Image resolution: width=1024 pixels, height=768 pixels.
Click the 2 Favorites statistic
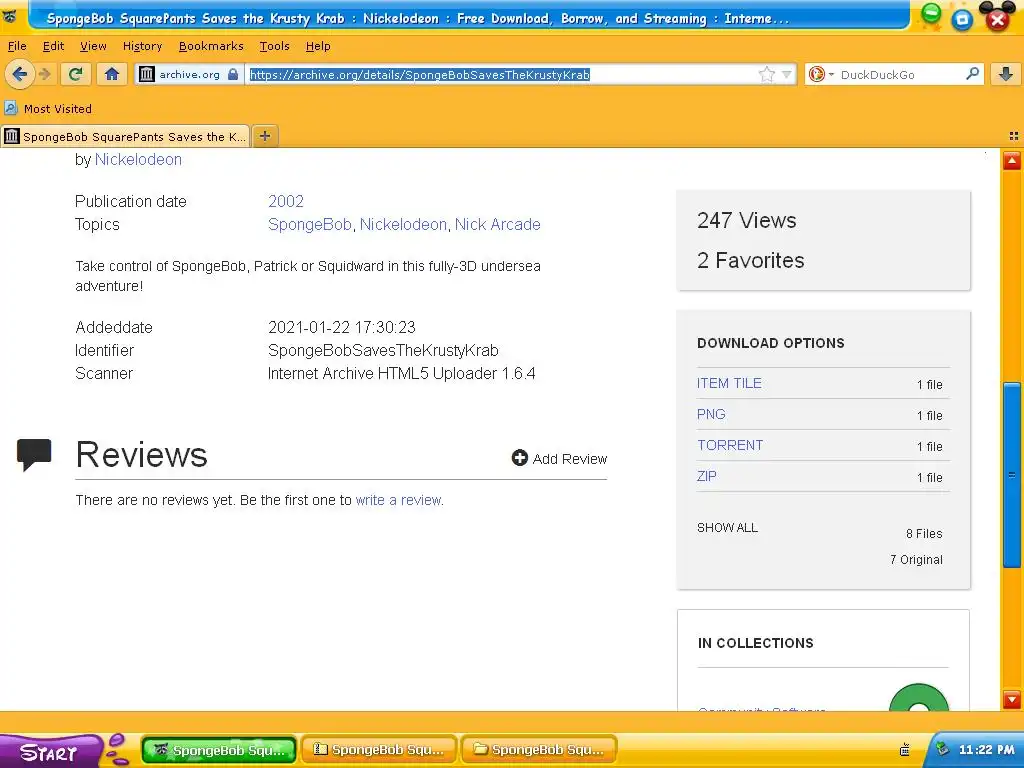coord(750,260)
